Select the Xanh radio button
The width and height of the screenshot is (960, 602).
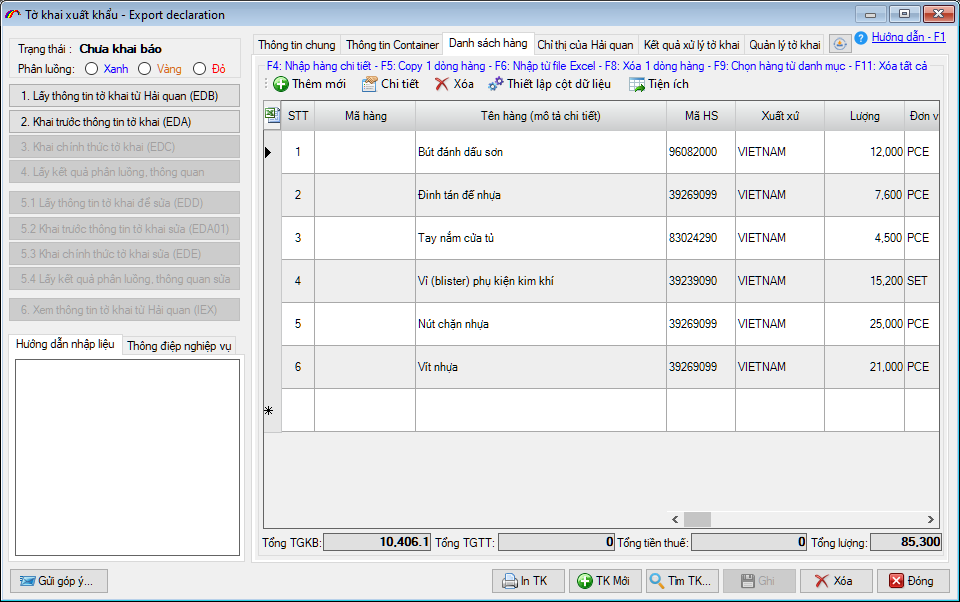92,69
